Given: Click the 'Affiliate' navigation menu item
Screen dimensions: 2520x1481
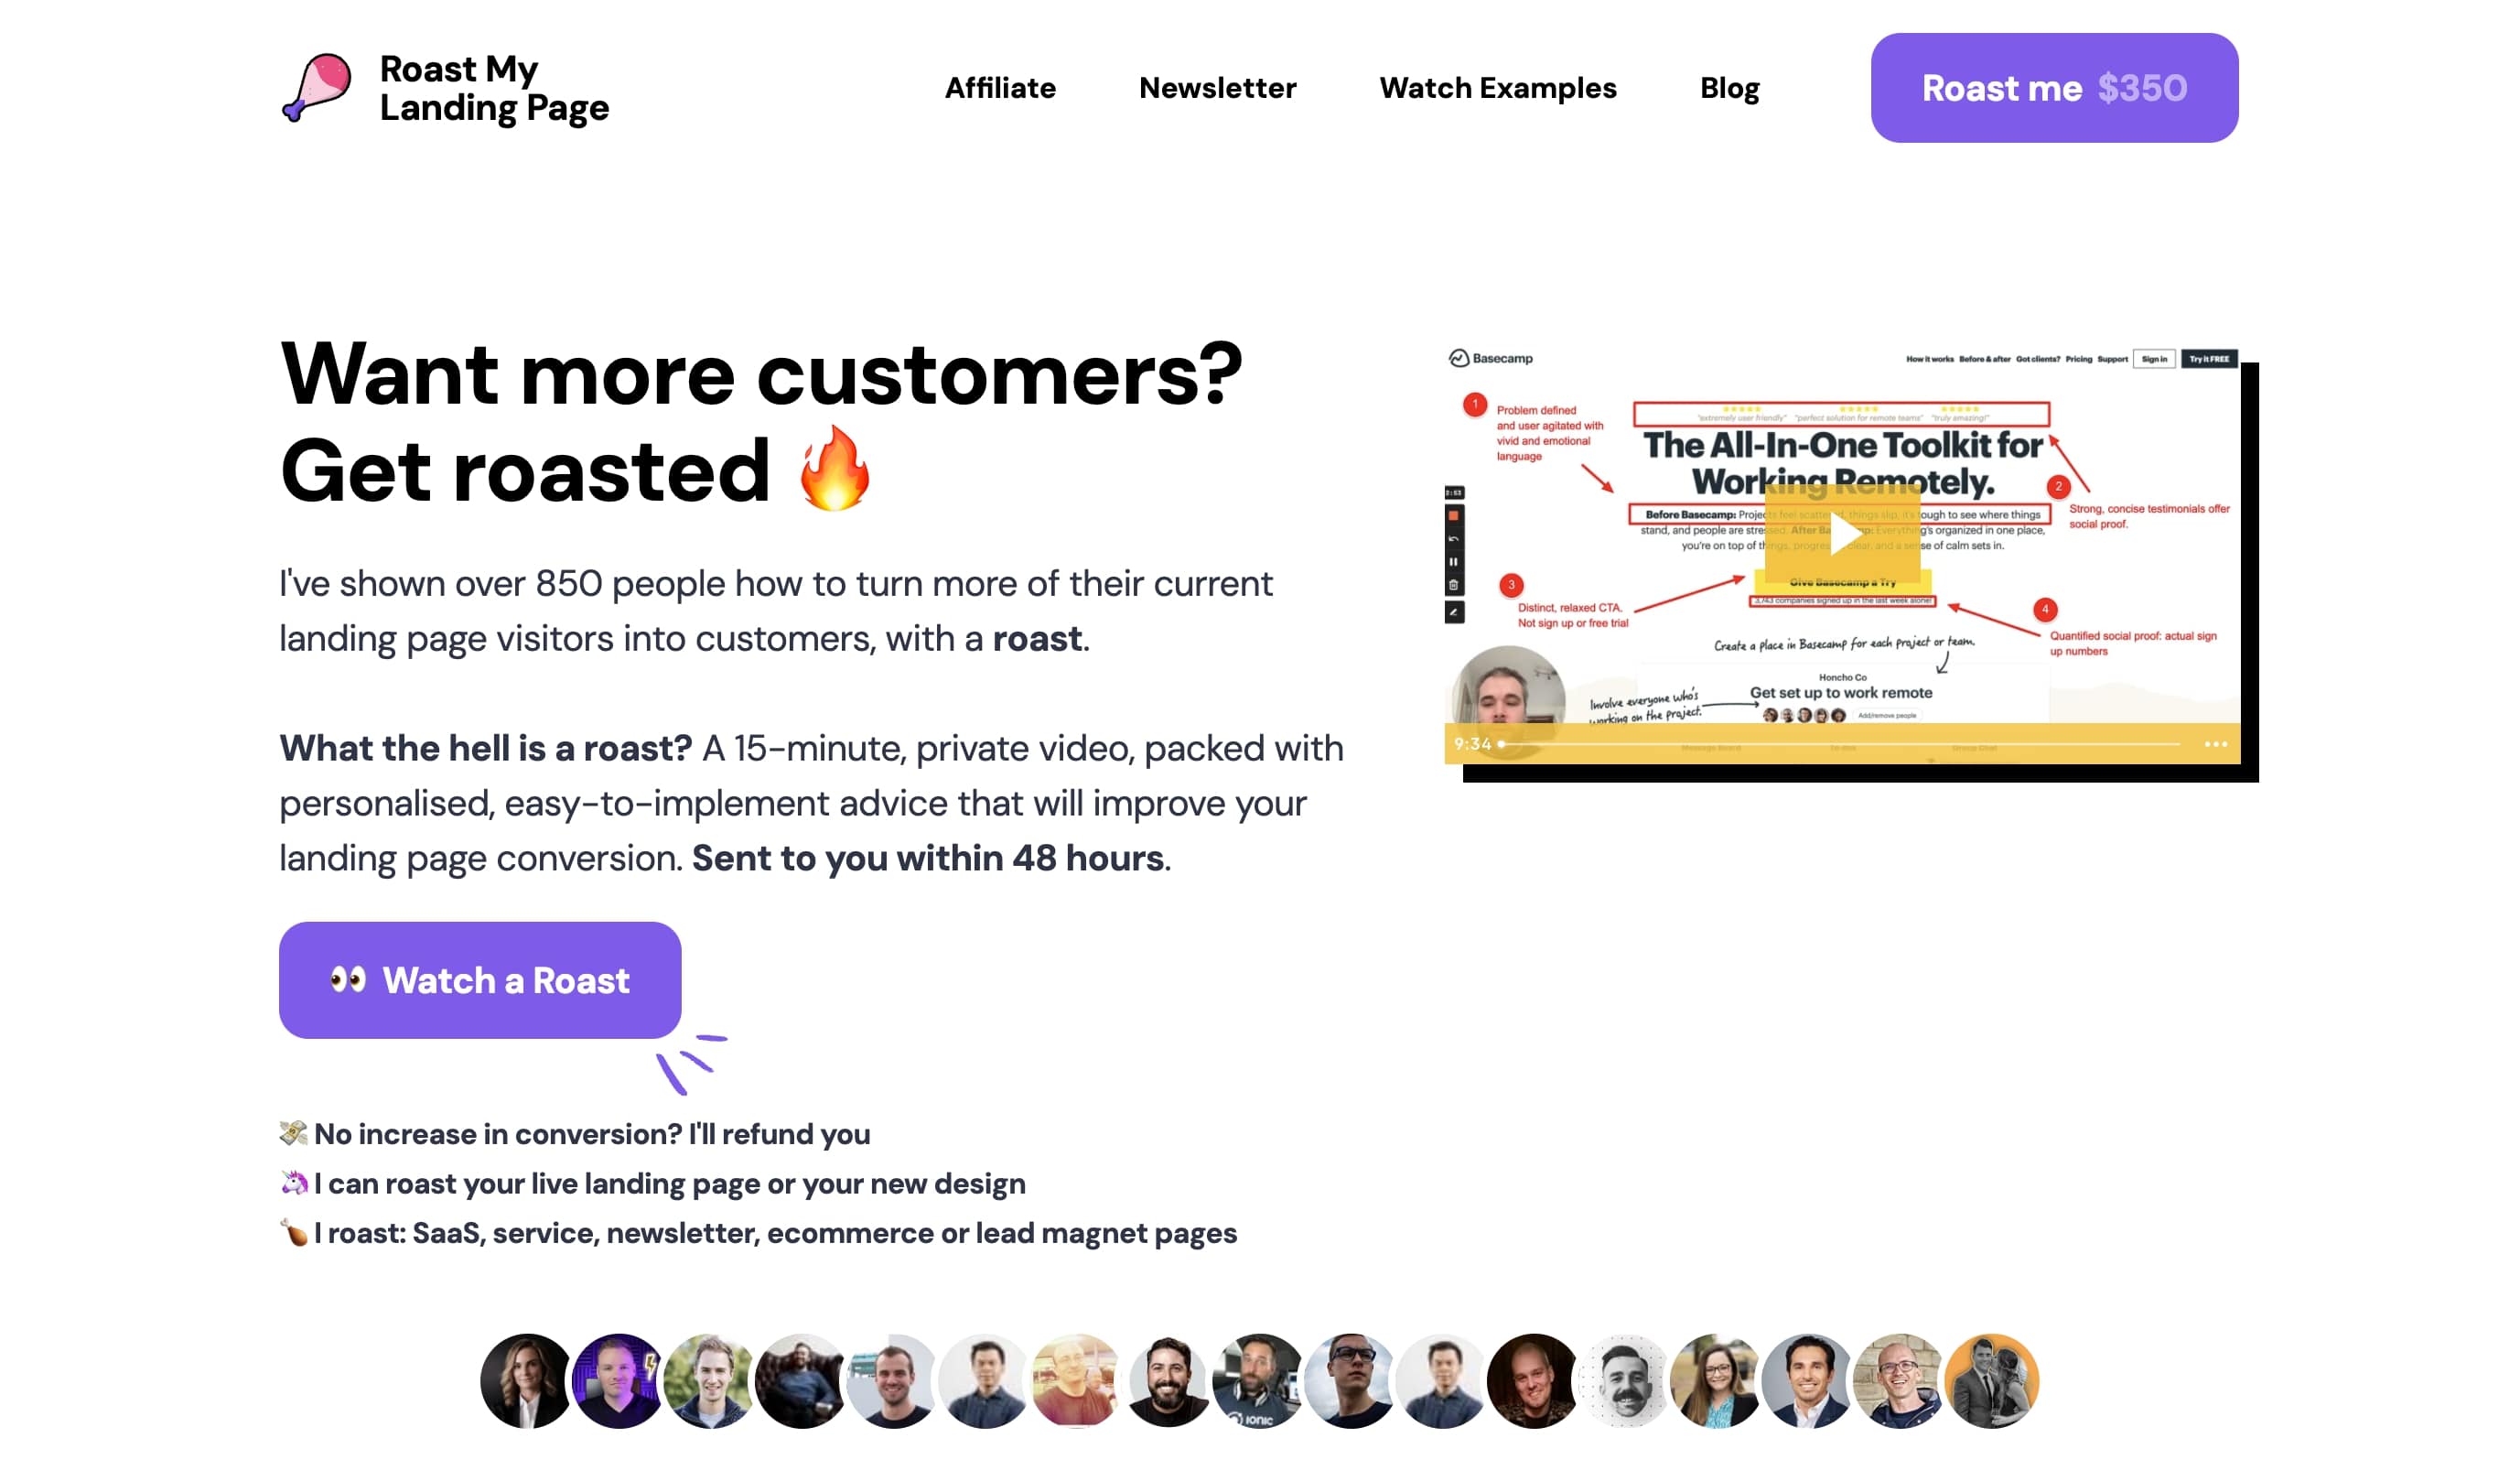Looking at the screenshot, I should point(999,86).
